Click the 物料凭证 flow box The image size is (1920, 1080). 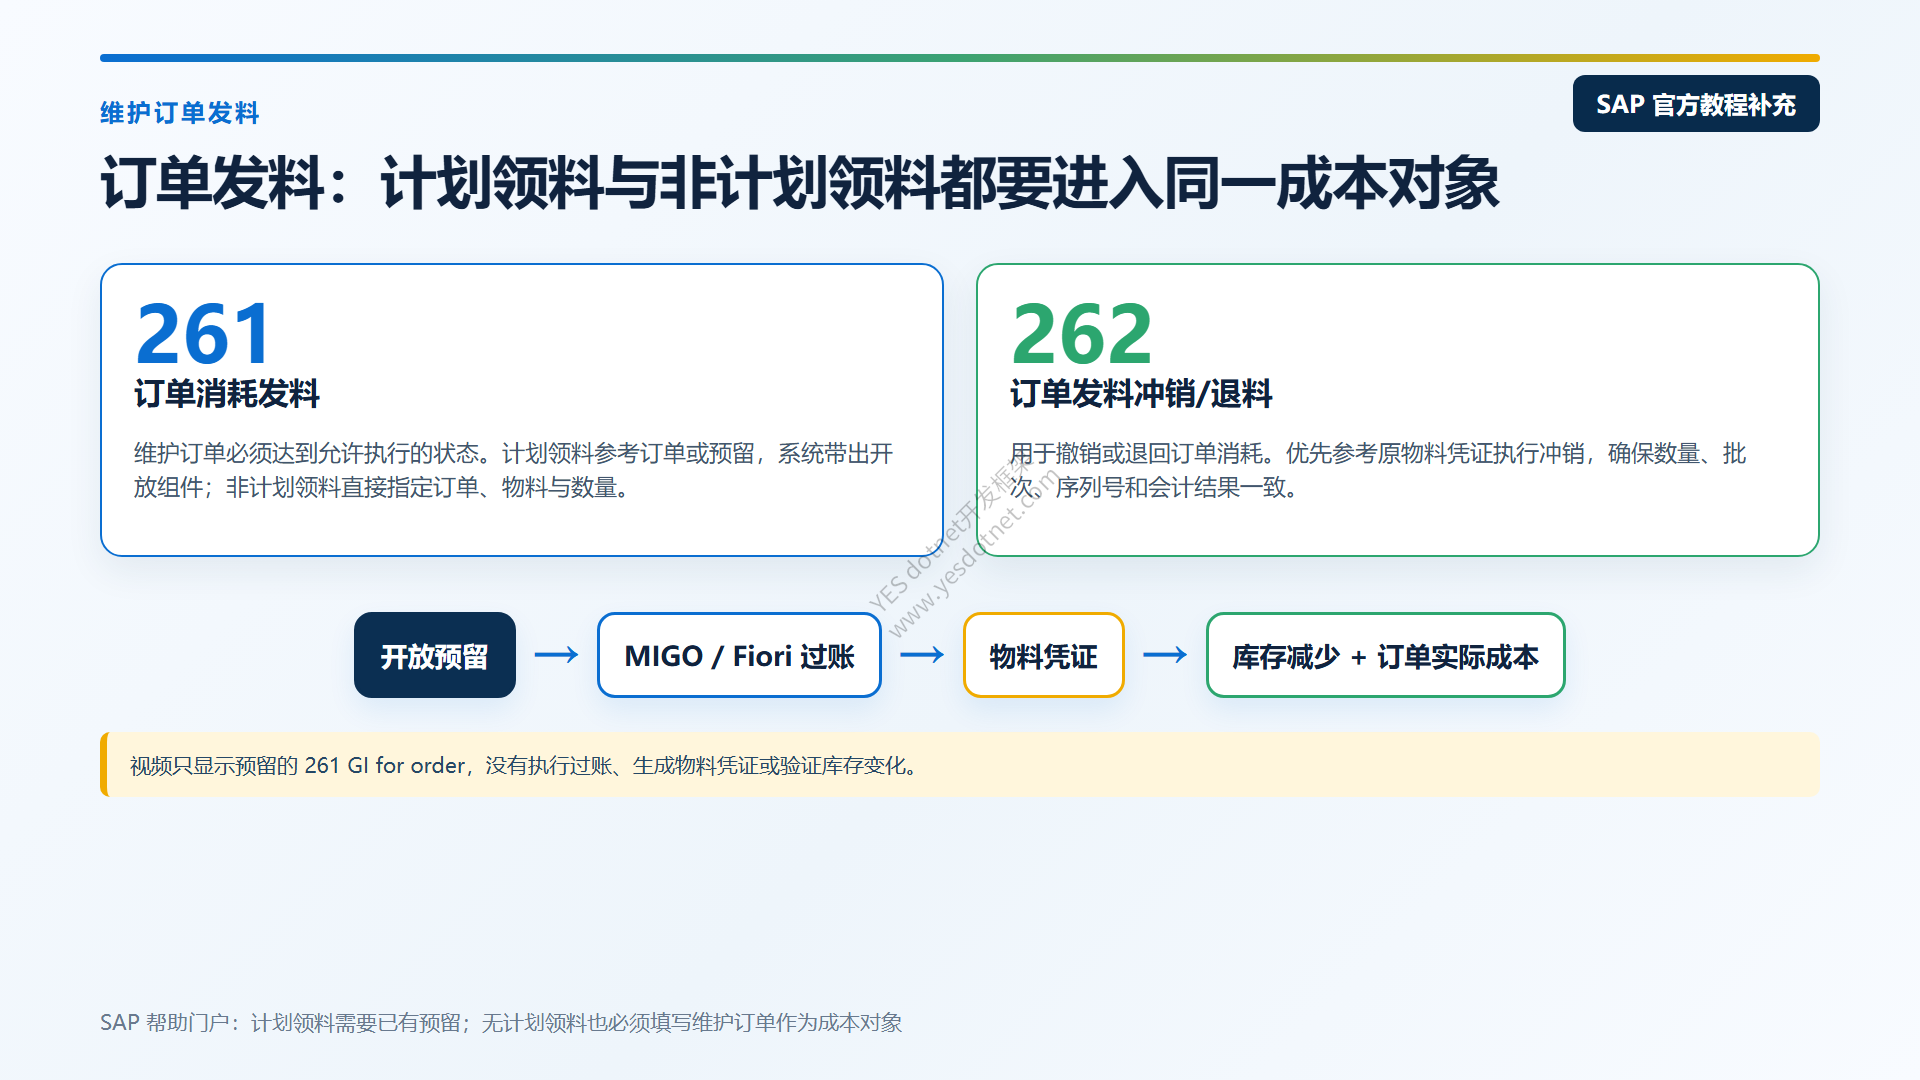1044,655
